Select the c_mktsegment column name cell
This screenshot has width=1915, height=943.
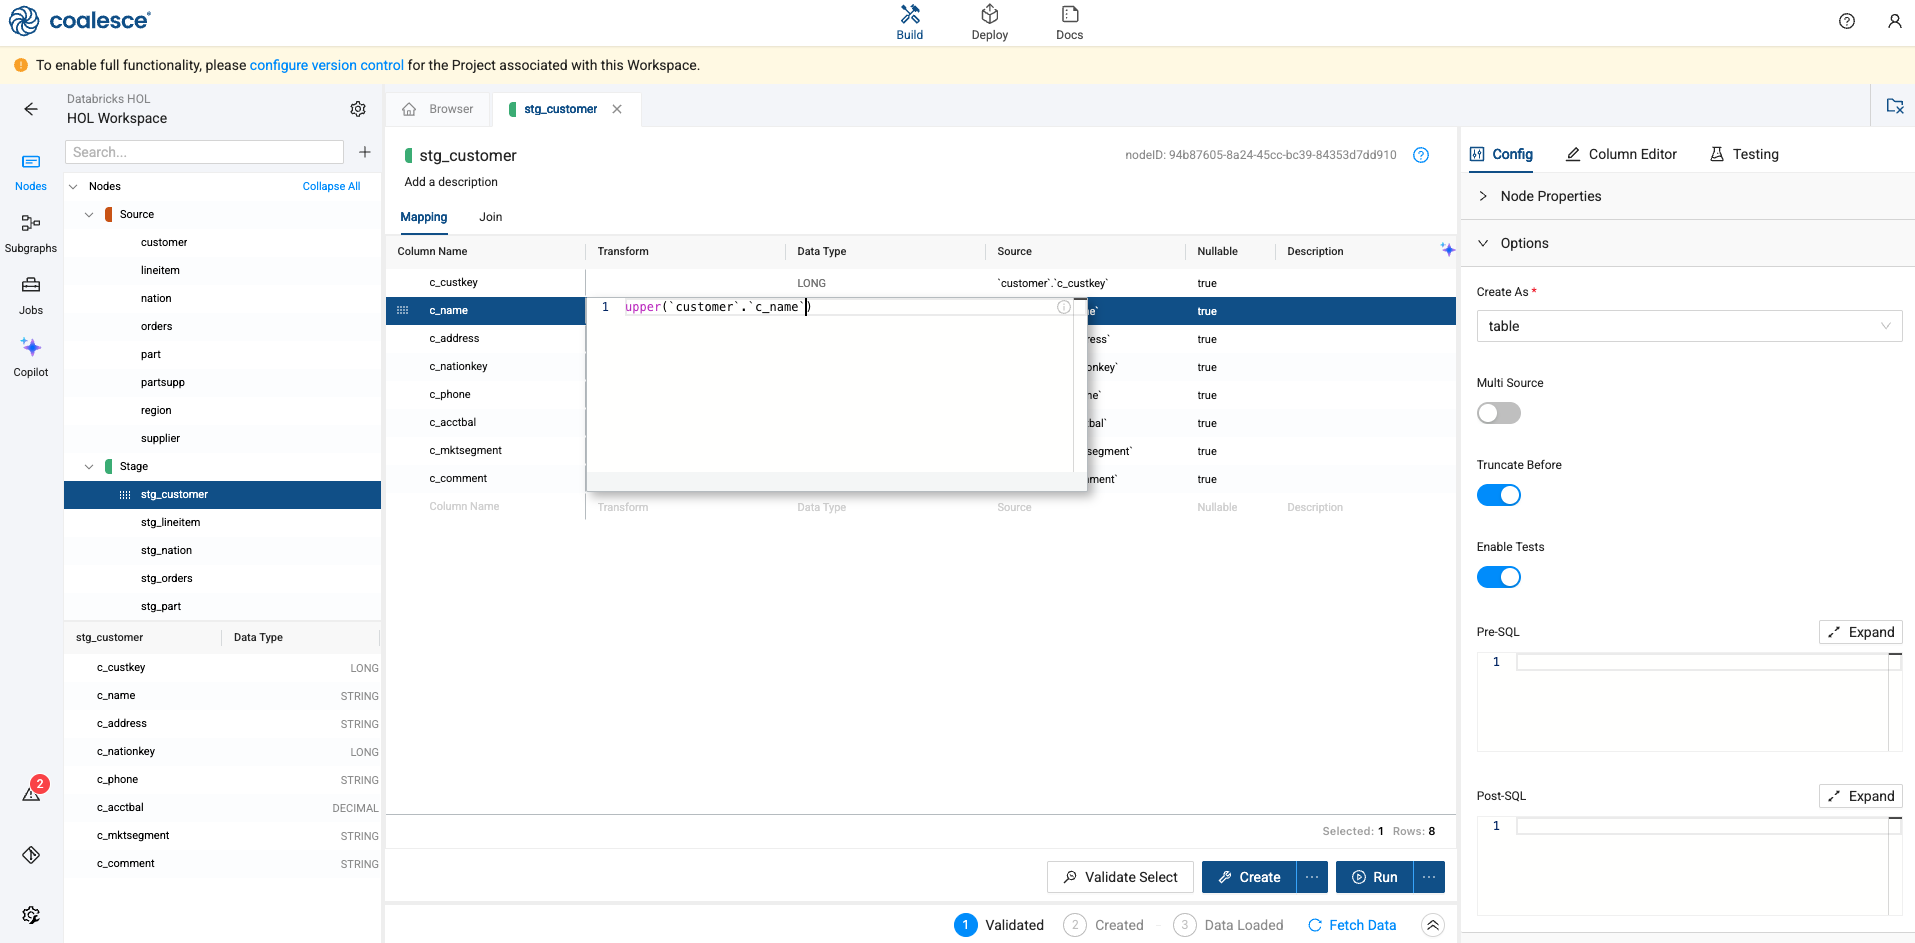pos(465,451)
